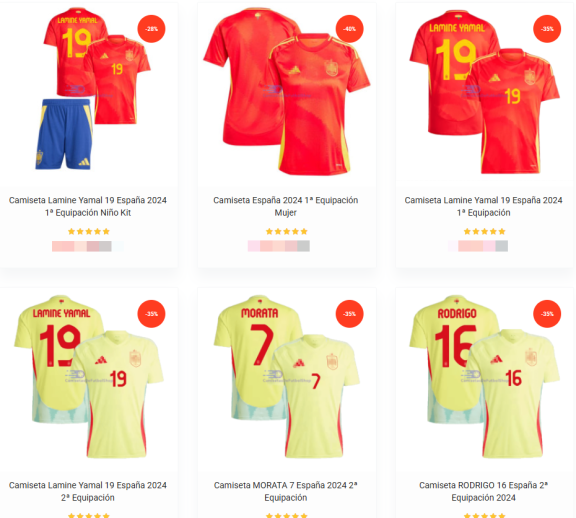576x518 pixels.
Task: Click star rating under red Lamine Yamal 1ª Equipación
Action: [485, 231]
